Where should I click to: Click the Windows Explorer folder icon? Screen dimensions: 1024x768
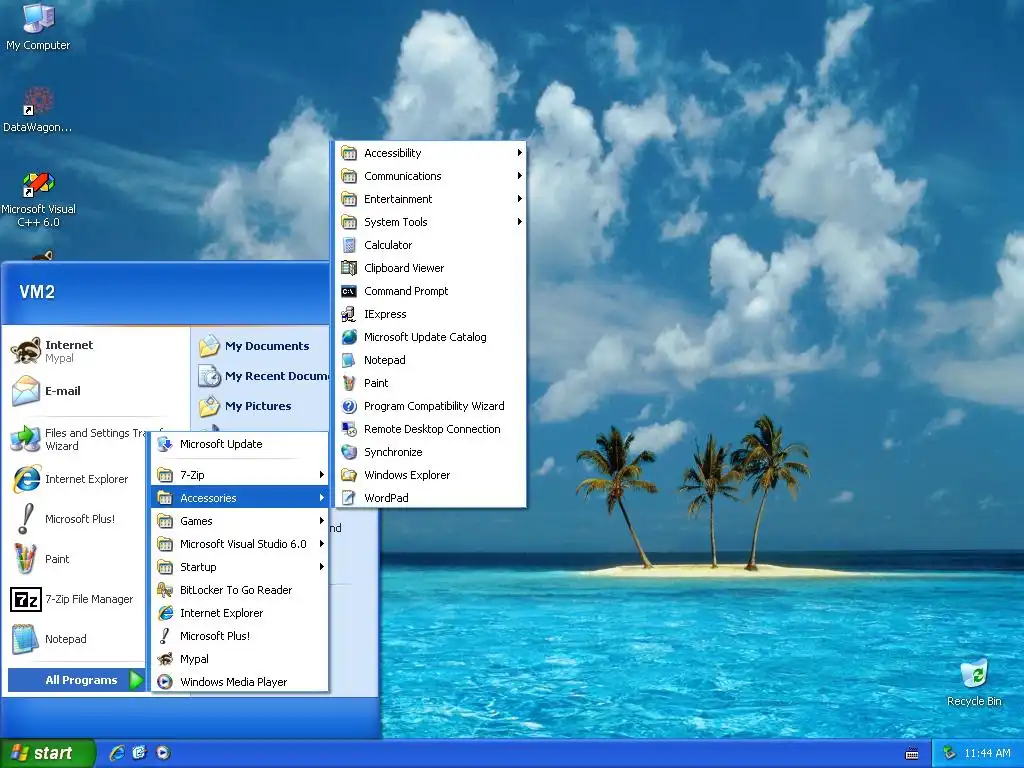tap(349, 475)
